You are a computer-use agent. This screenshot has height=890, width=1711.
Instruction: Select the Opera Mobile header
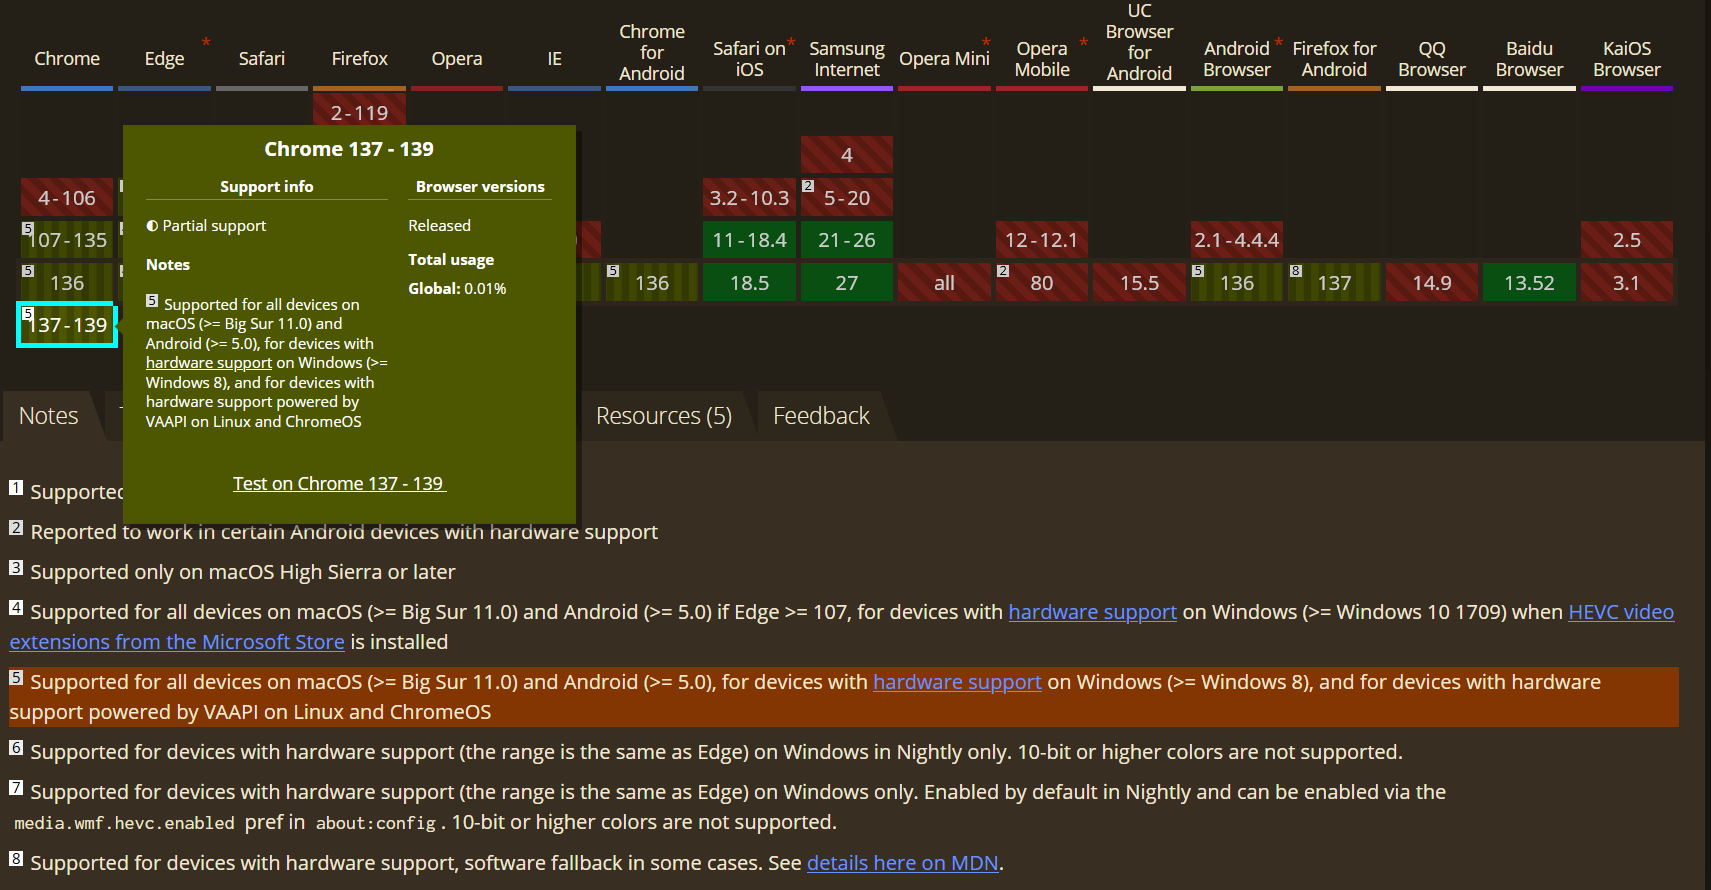(1042, 59)
